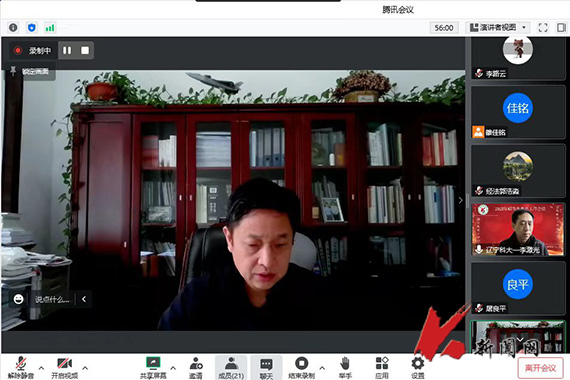The height and width of the screenshot is (380, 570).
Task: Pause the recording
Action: (67, 51)
